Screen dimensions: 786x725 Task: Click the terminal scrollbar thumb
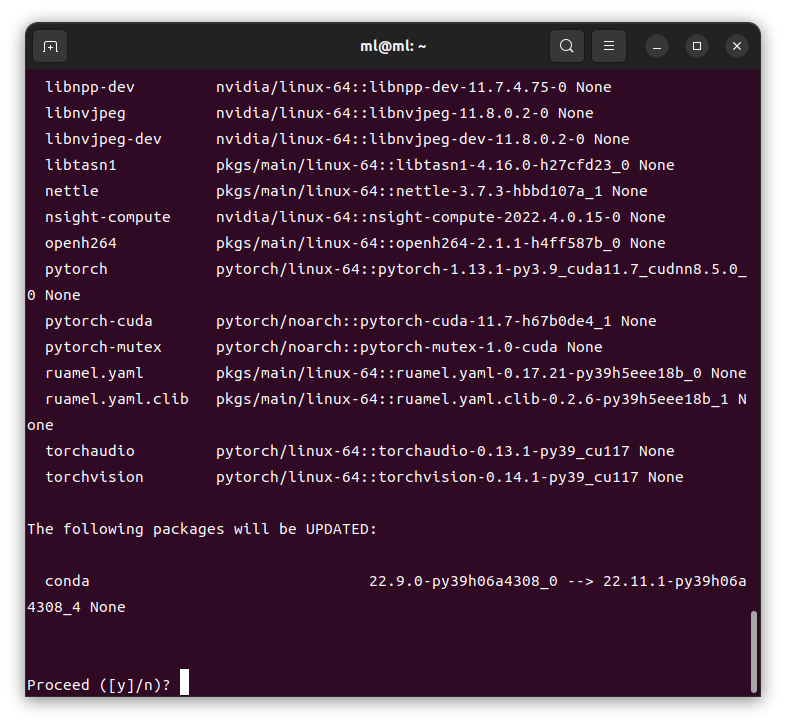[x=753, y=651]
